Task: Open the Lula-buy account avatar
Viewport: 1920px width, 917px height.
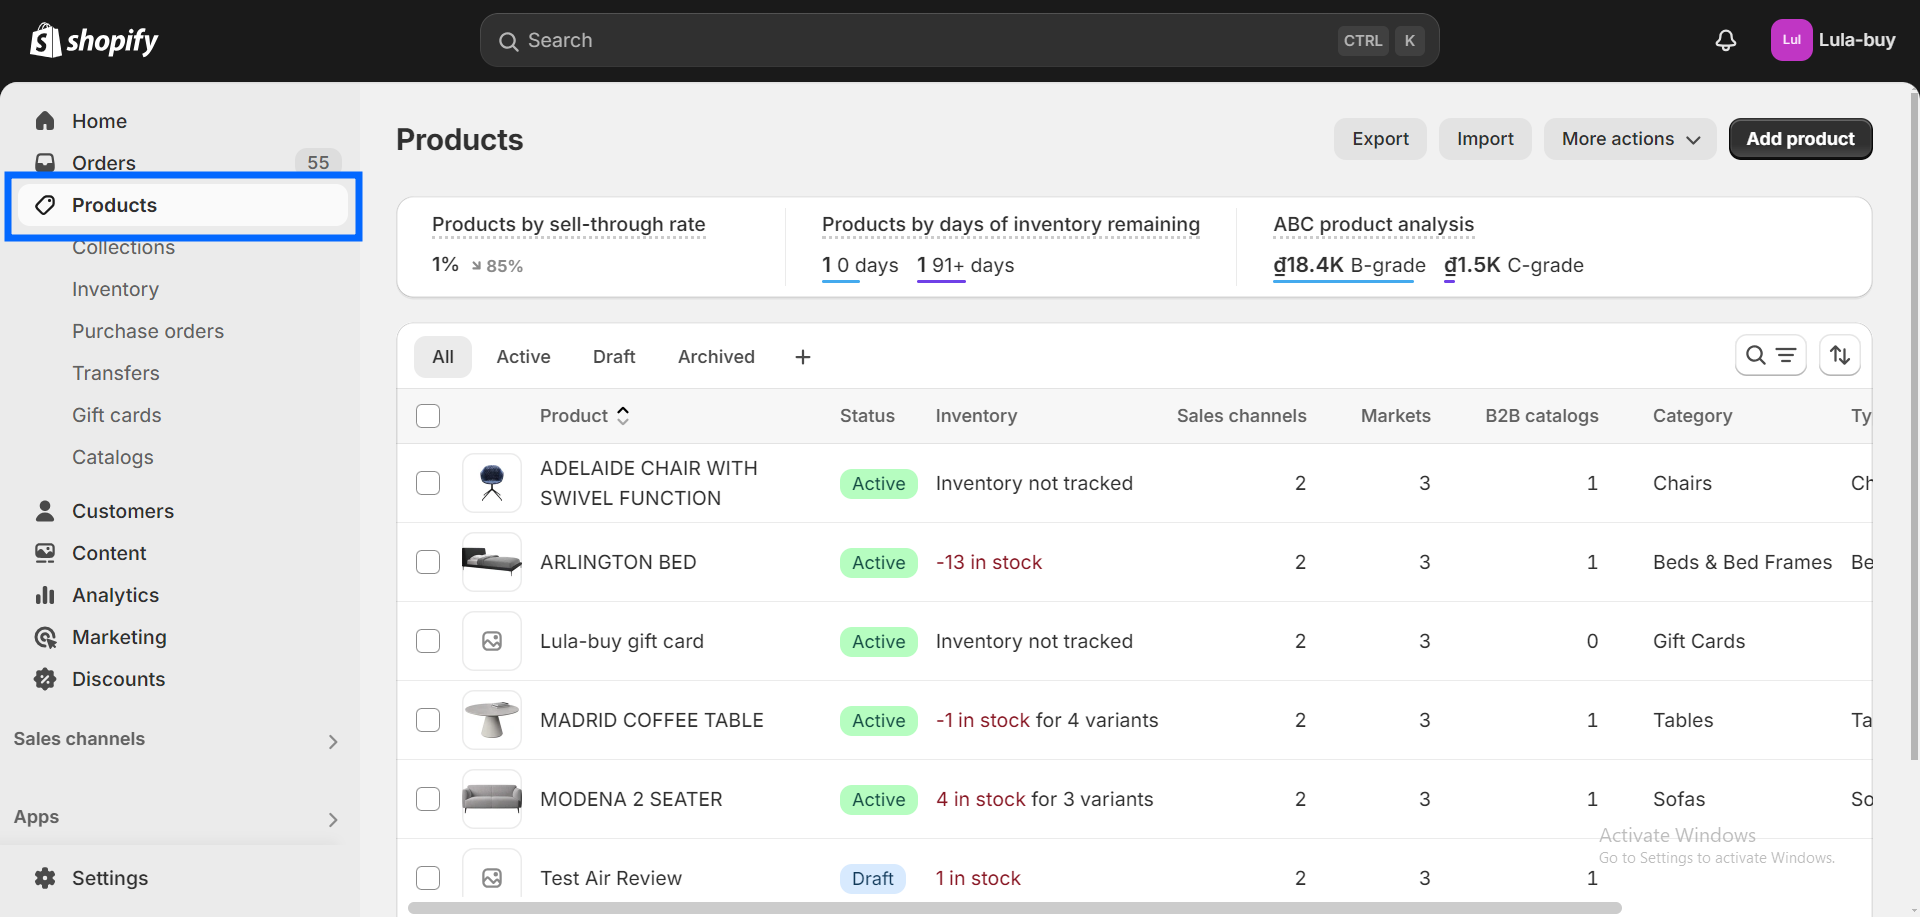Action: point(1791,40)
